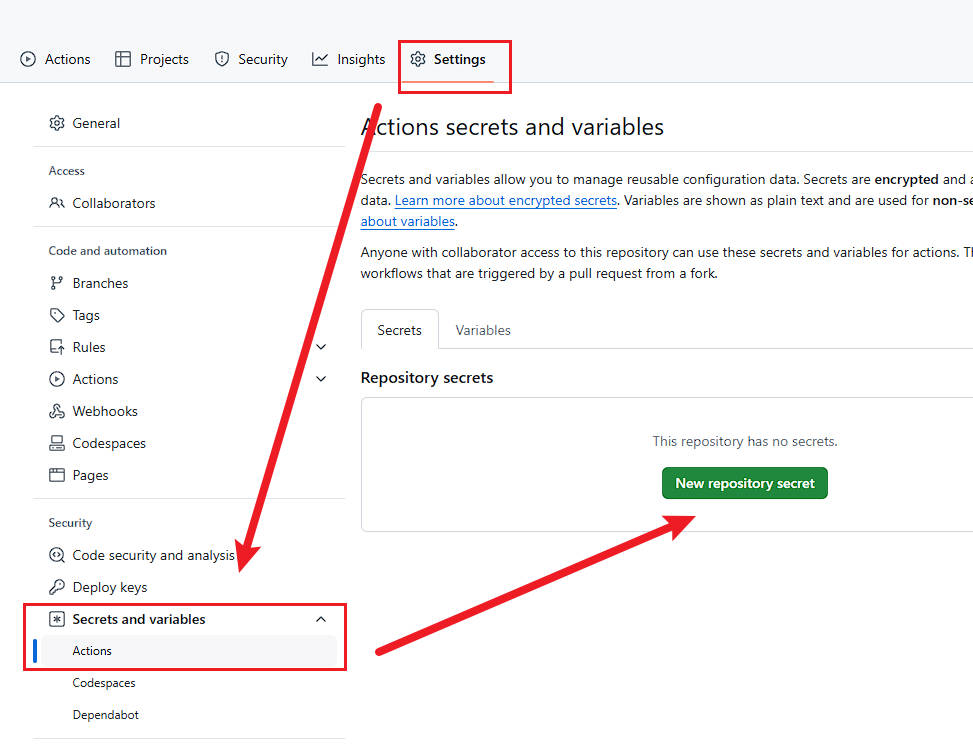973x748 pixels.
Task: Expand the Actions settings chevron
Action: [321, 379]
